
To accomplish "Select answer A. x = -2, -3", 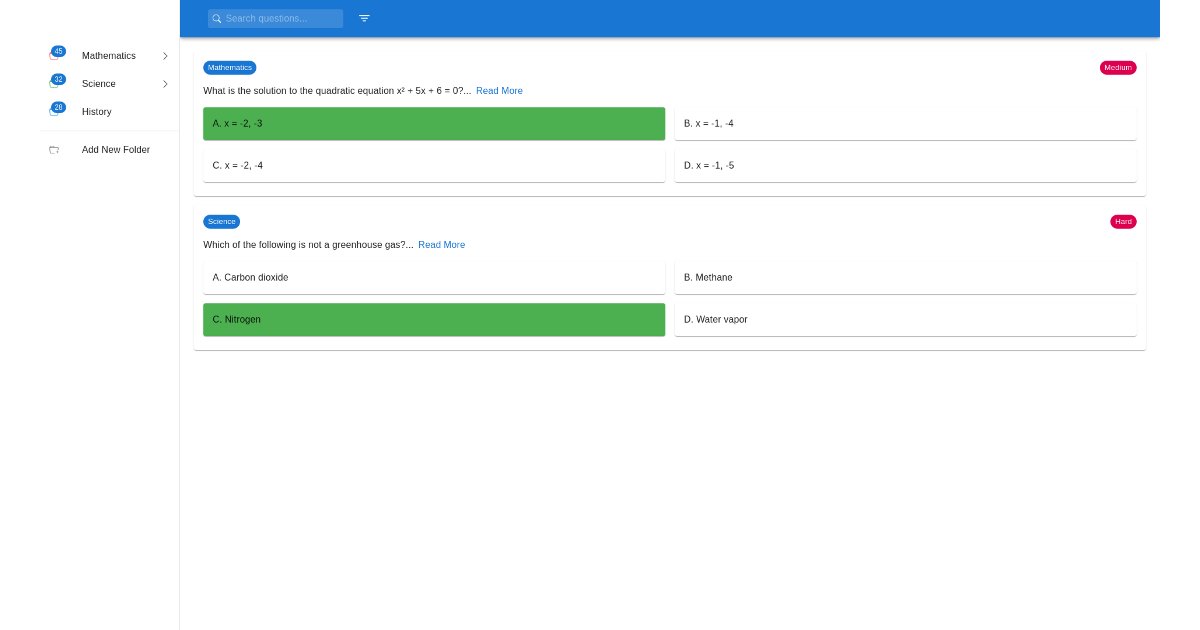I will pos(433,123).
